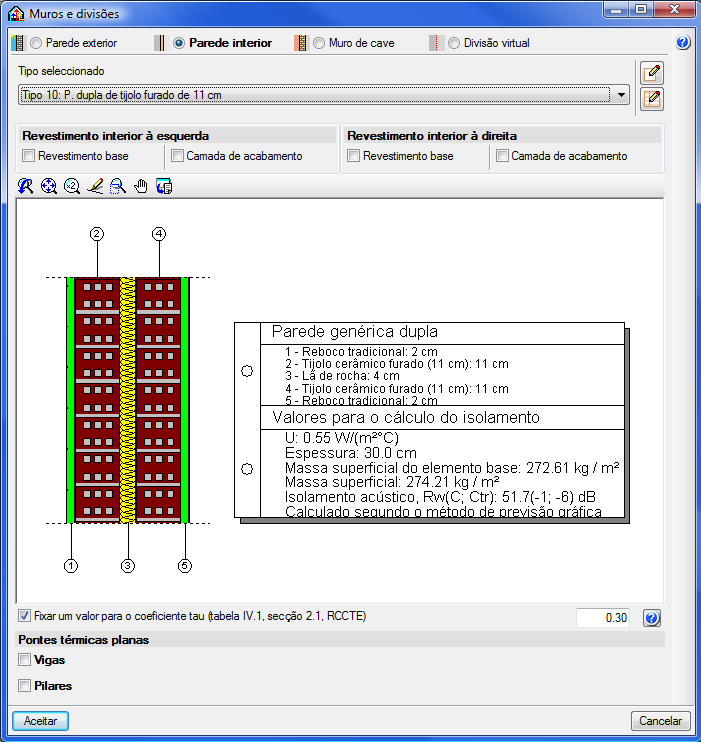Enable the Vigas thermal bridge checkbox
Image resolution: width=701 pixels, height=742 pixels.
(x=24, y=659)
